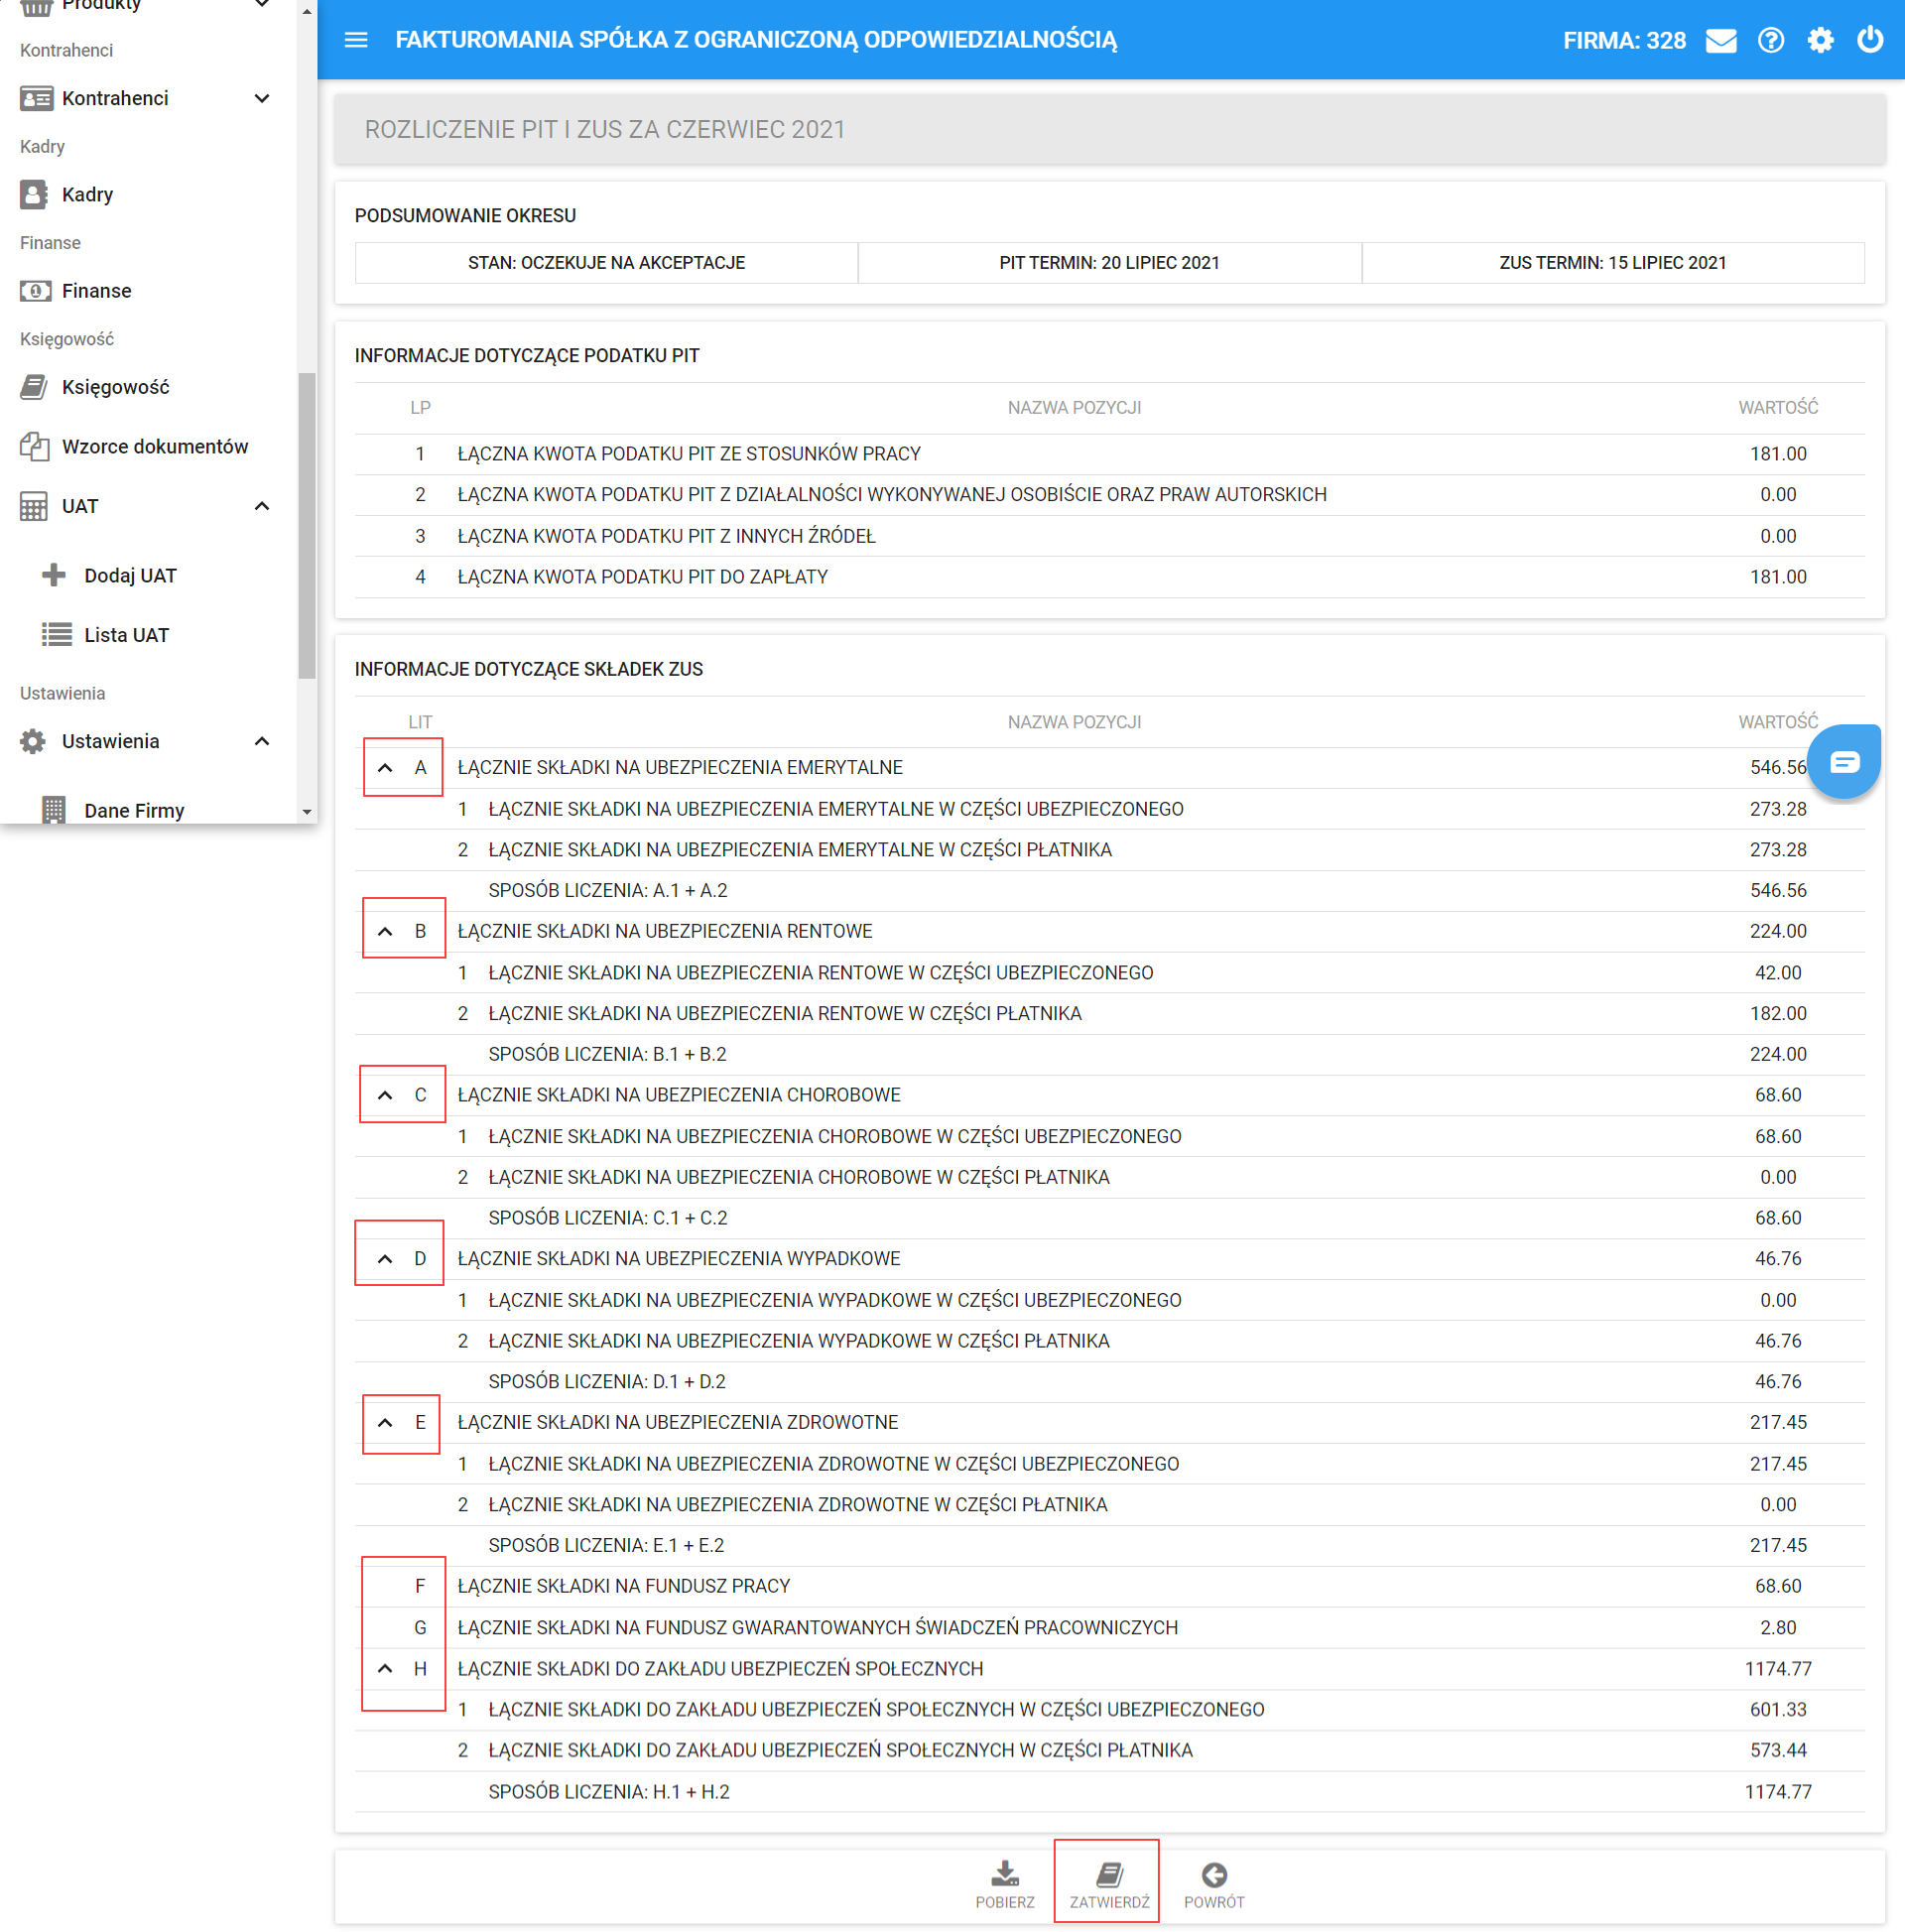Screen dimensions: 1905x1932
Task: Click the sidebar vertical scrollbar
Action: coord(307,524)
